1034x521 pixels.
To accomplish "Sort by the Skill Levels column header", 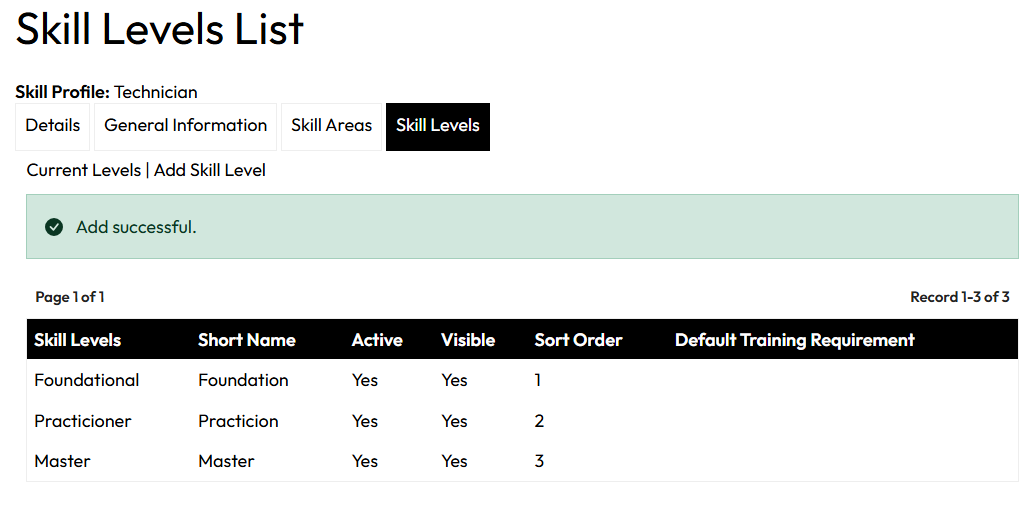I will (x=78, y=340).
